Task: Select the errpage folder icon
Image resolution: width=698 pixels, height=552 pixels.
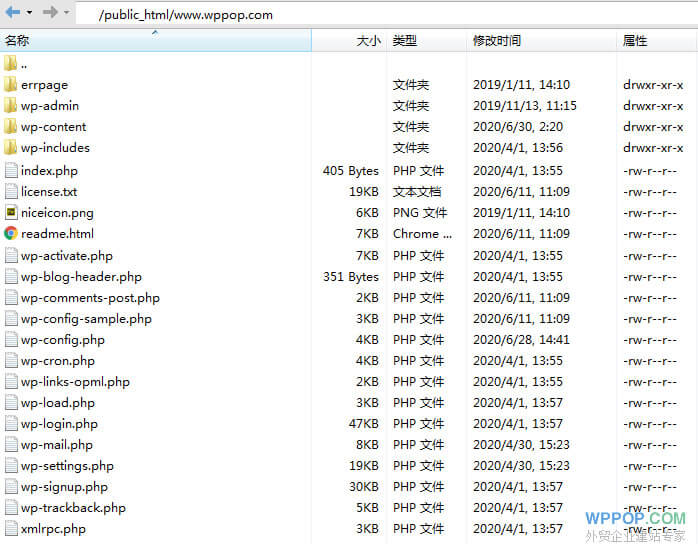Action: pyautogui.click(x=11, y=85)
